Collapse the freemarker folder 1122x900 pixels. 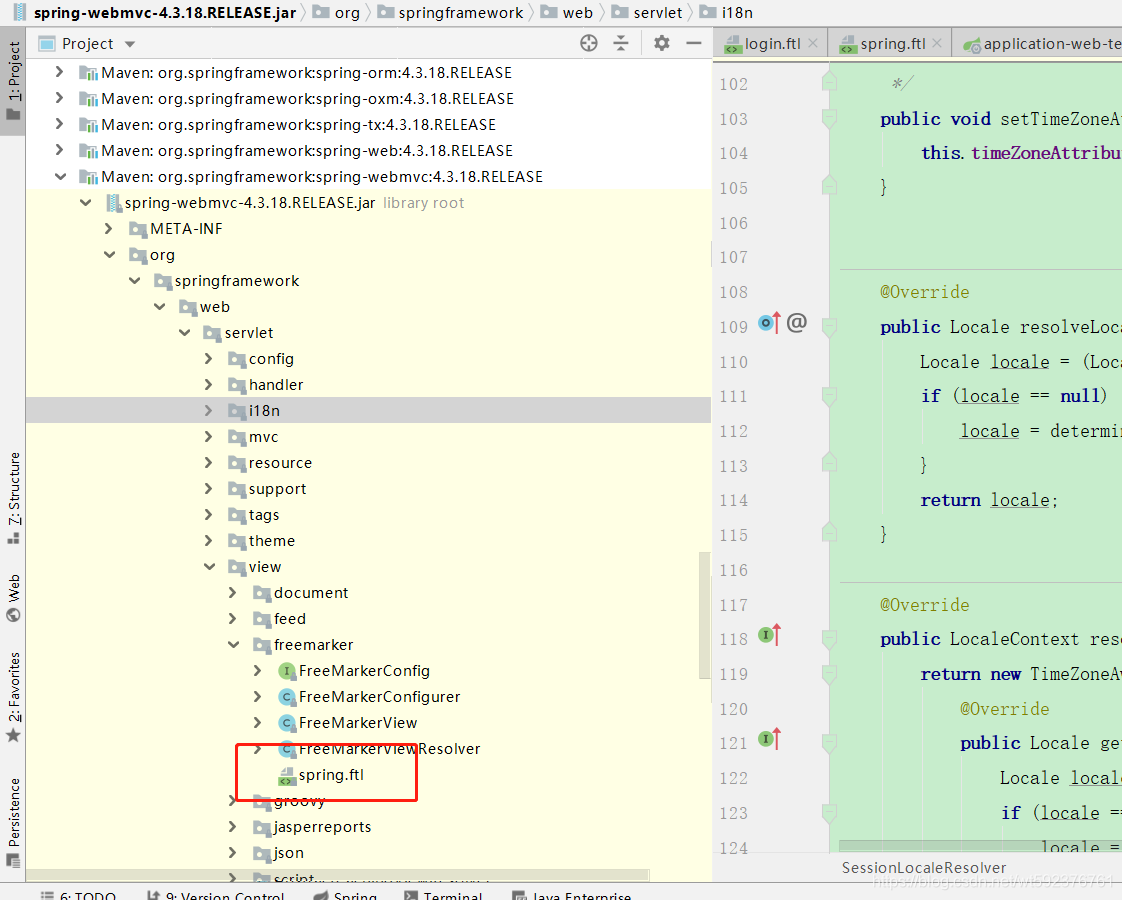click(x=233, y=645)
